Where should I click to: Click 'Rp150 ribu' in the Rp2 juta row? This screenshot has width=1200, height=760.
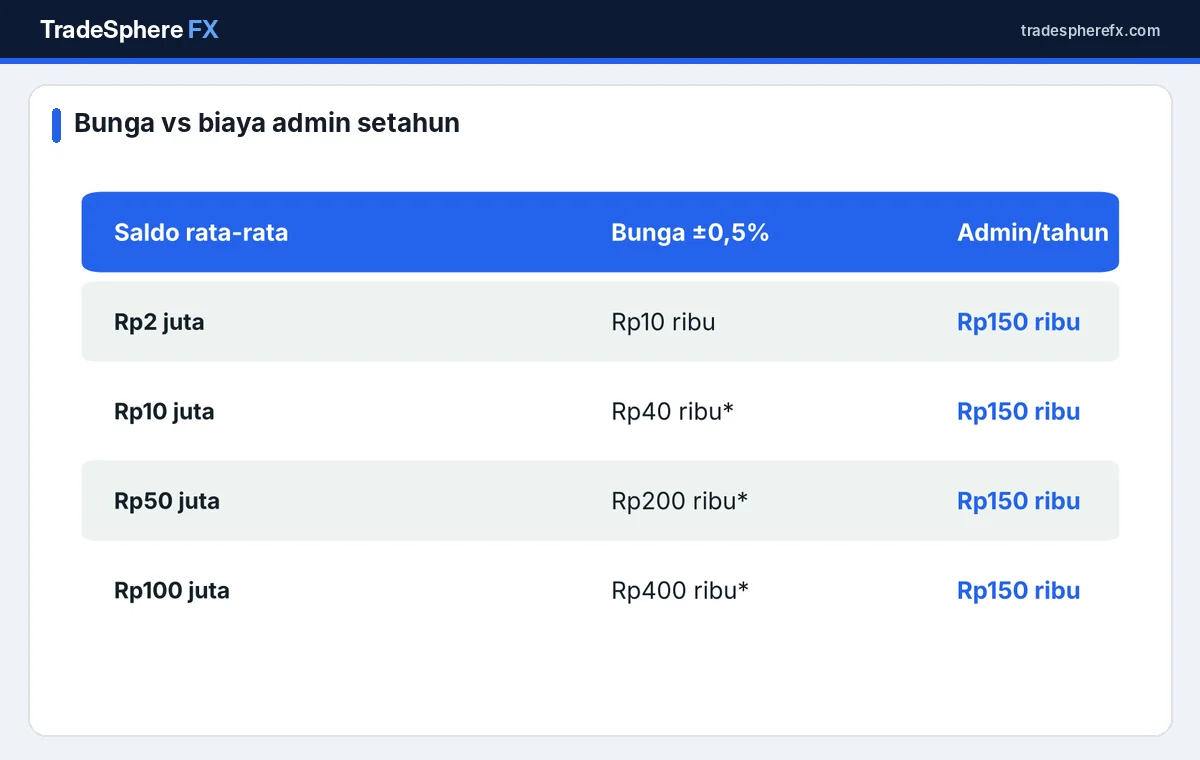pyautogui.click(x=1018, y=322)
